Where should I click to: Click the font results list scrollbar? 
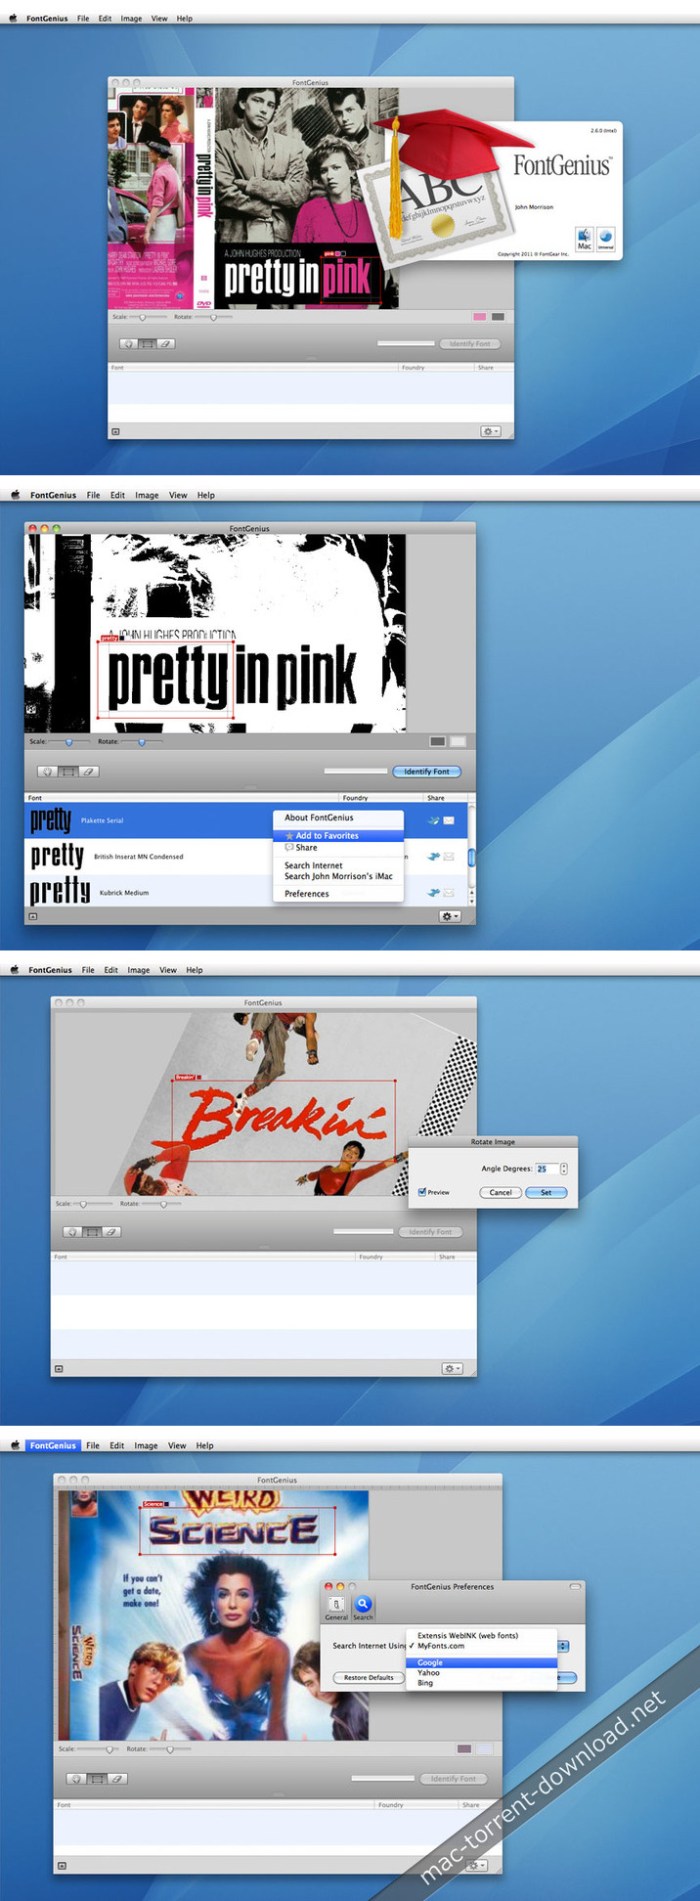[x=471, y=855]
